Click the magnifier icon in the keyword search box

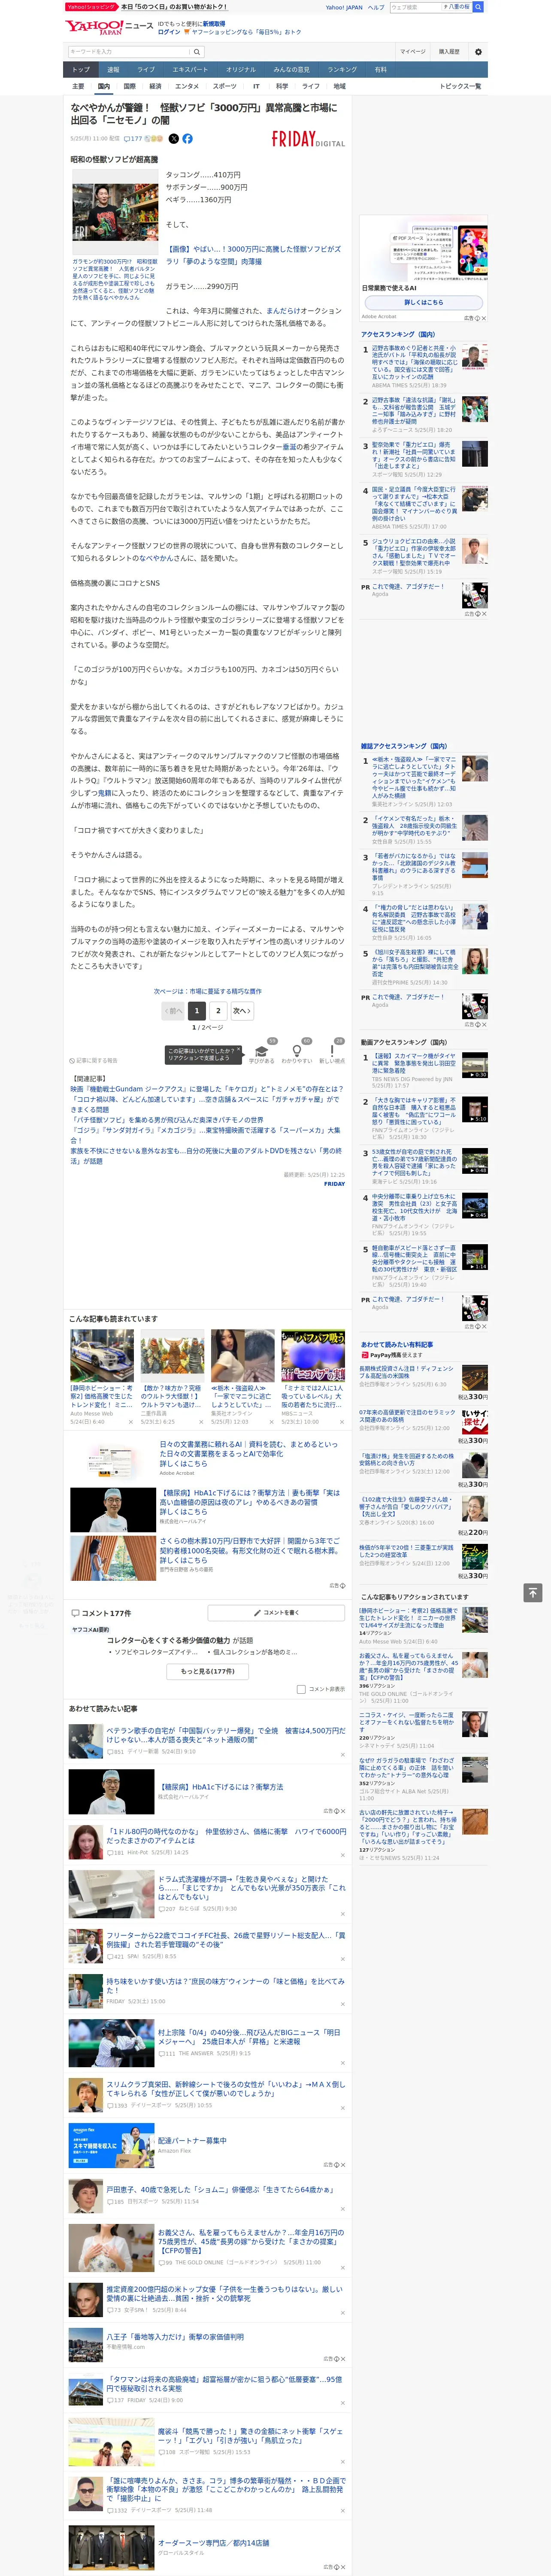pos(197,51)
